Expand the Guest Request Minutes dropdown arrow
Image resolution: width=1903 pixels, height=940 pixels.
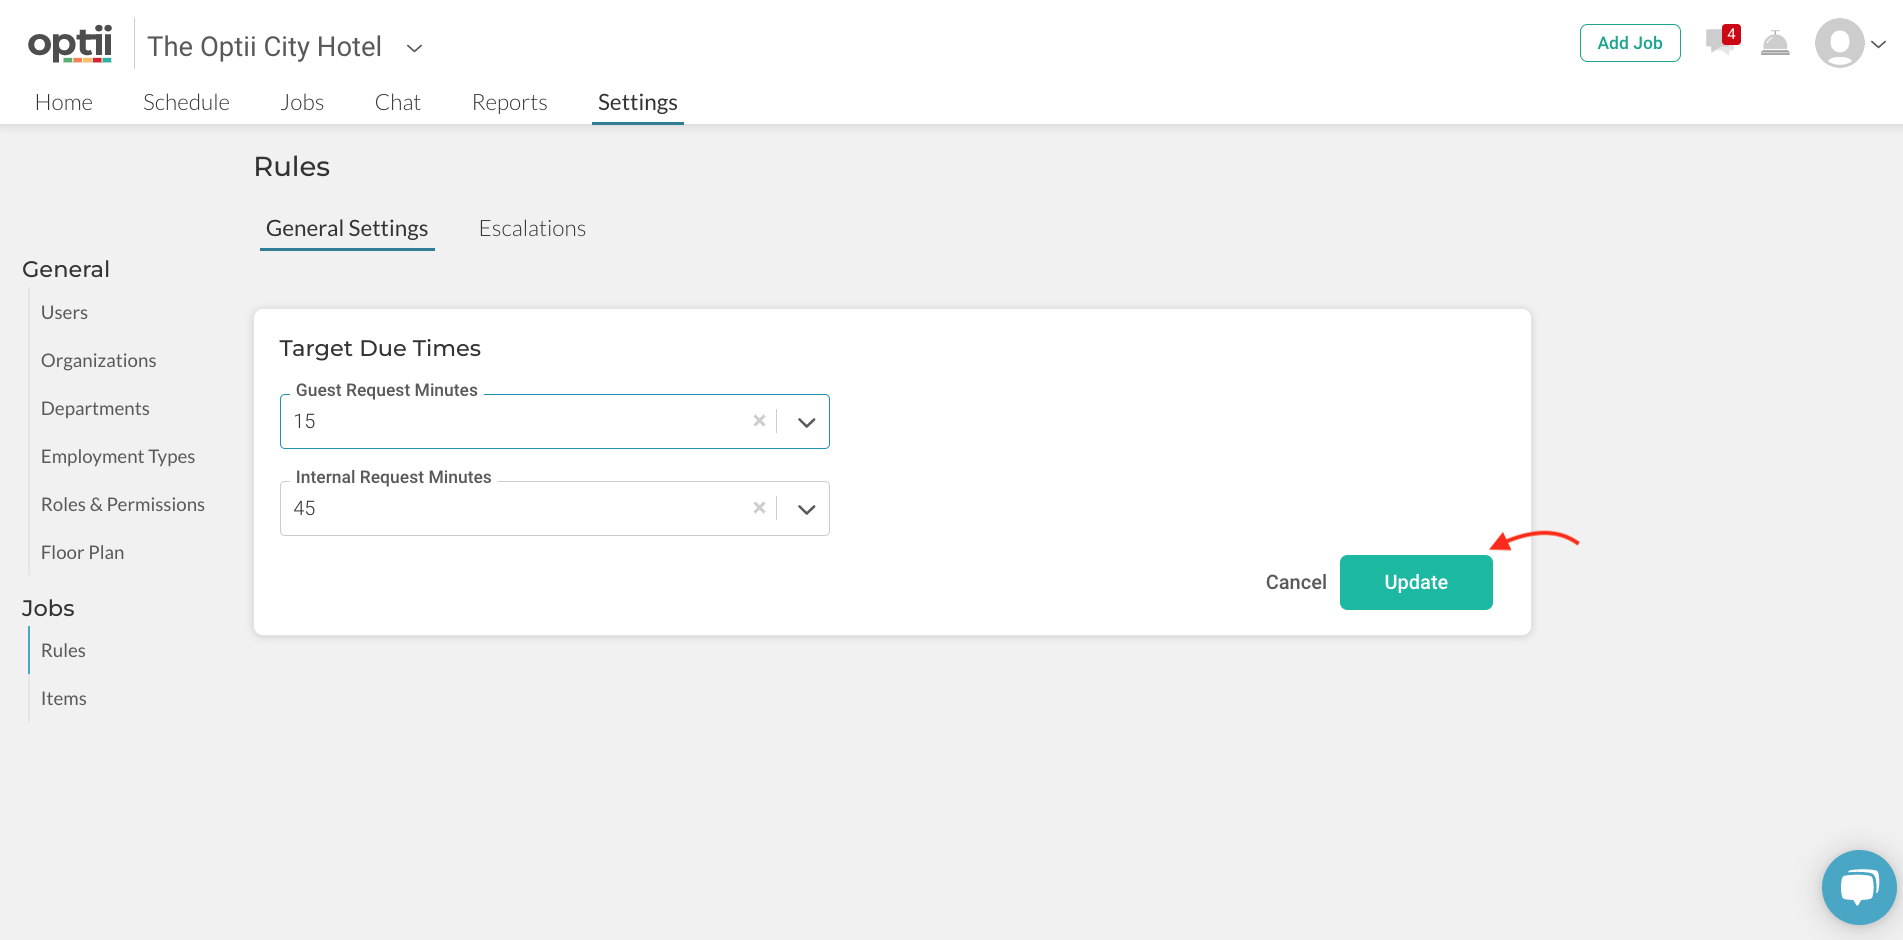(x=806, y=422)
